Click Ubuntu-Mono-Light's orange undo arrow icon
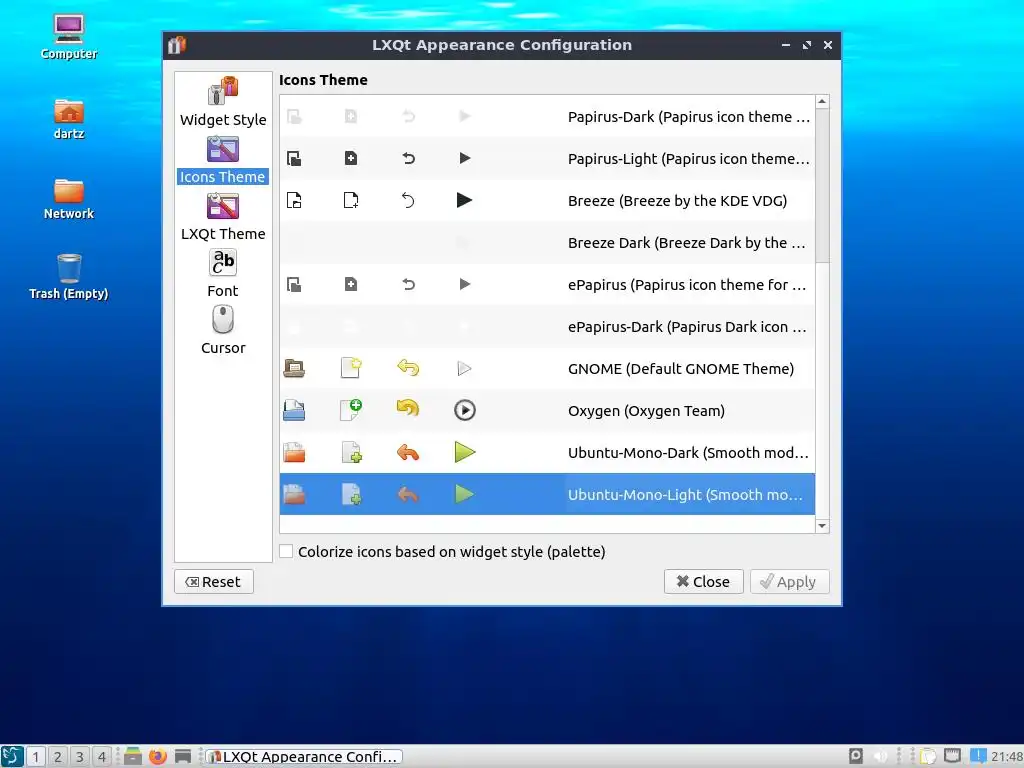Screen dimensions: 1024x768 tap(408, 494)
